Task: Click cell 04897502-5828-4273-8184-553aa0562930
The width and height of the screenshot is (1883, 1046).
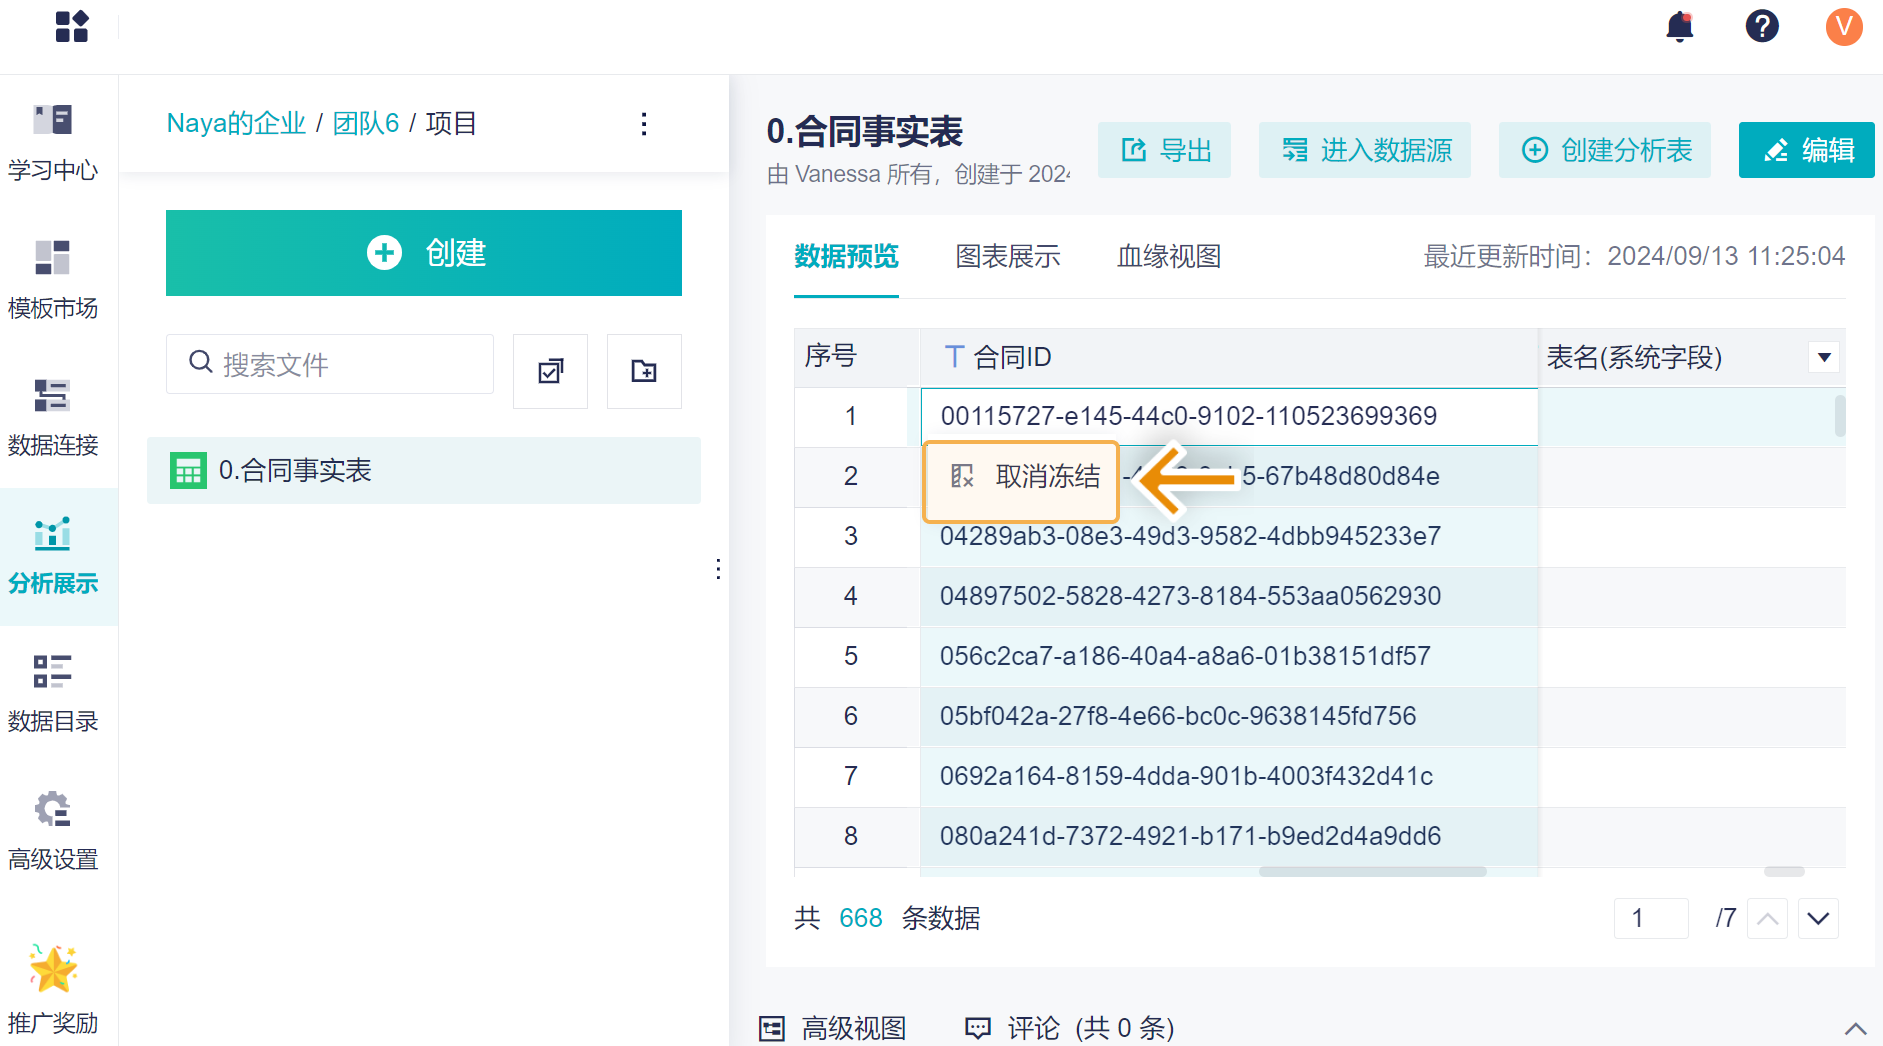Action: tap(1229, 596)
